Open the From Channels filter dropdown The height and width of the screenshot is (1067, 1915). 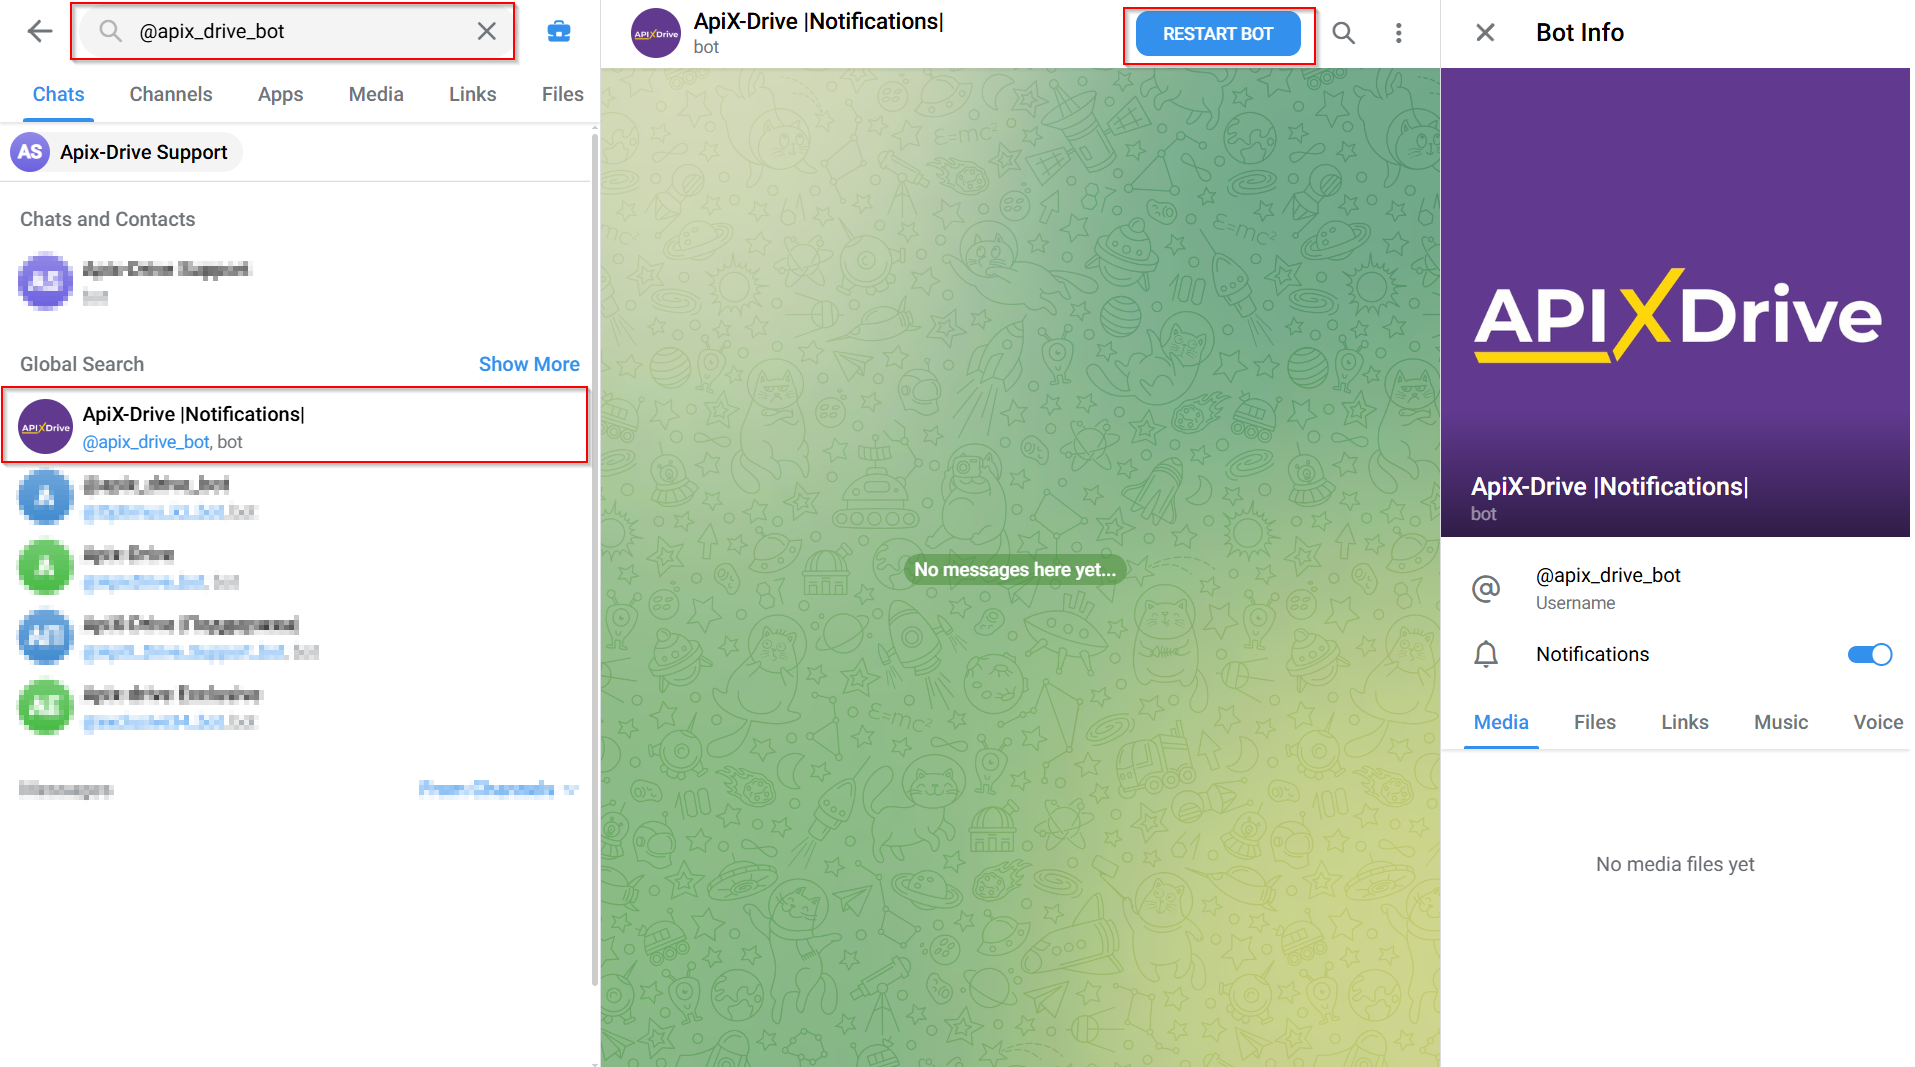498,789
